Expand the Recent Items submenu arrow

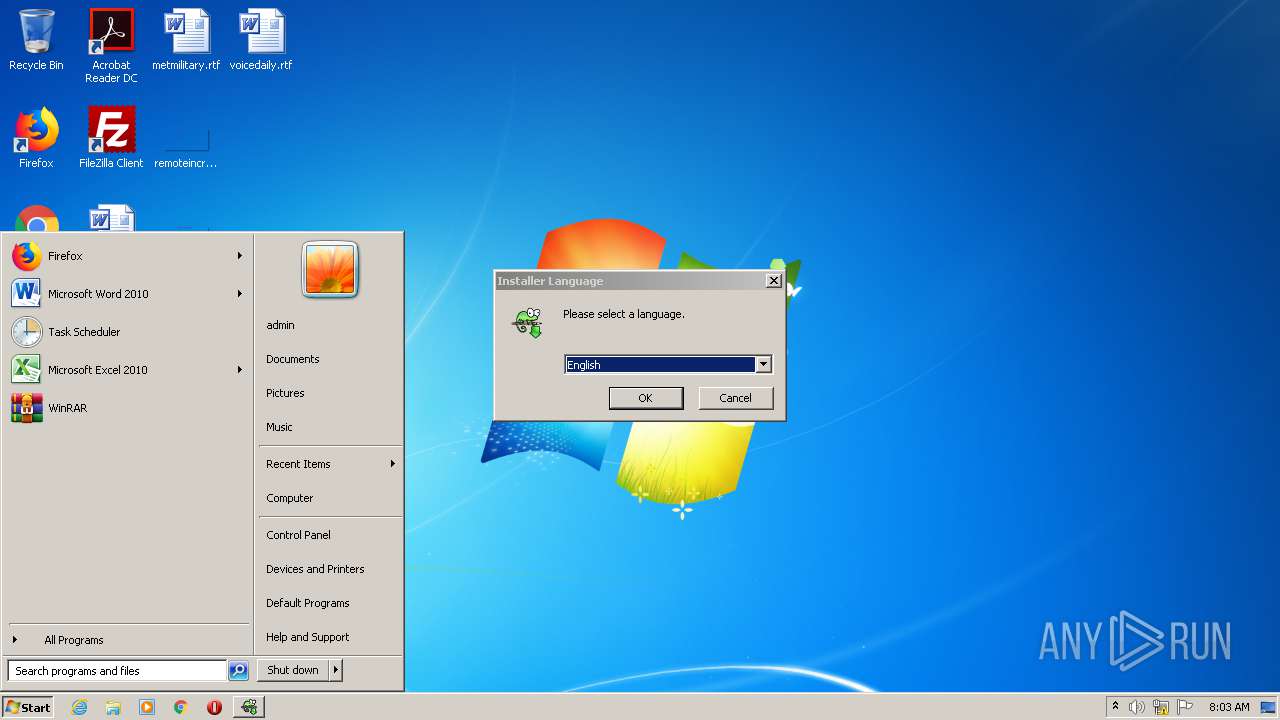click(x=393, y=464)
